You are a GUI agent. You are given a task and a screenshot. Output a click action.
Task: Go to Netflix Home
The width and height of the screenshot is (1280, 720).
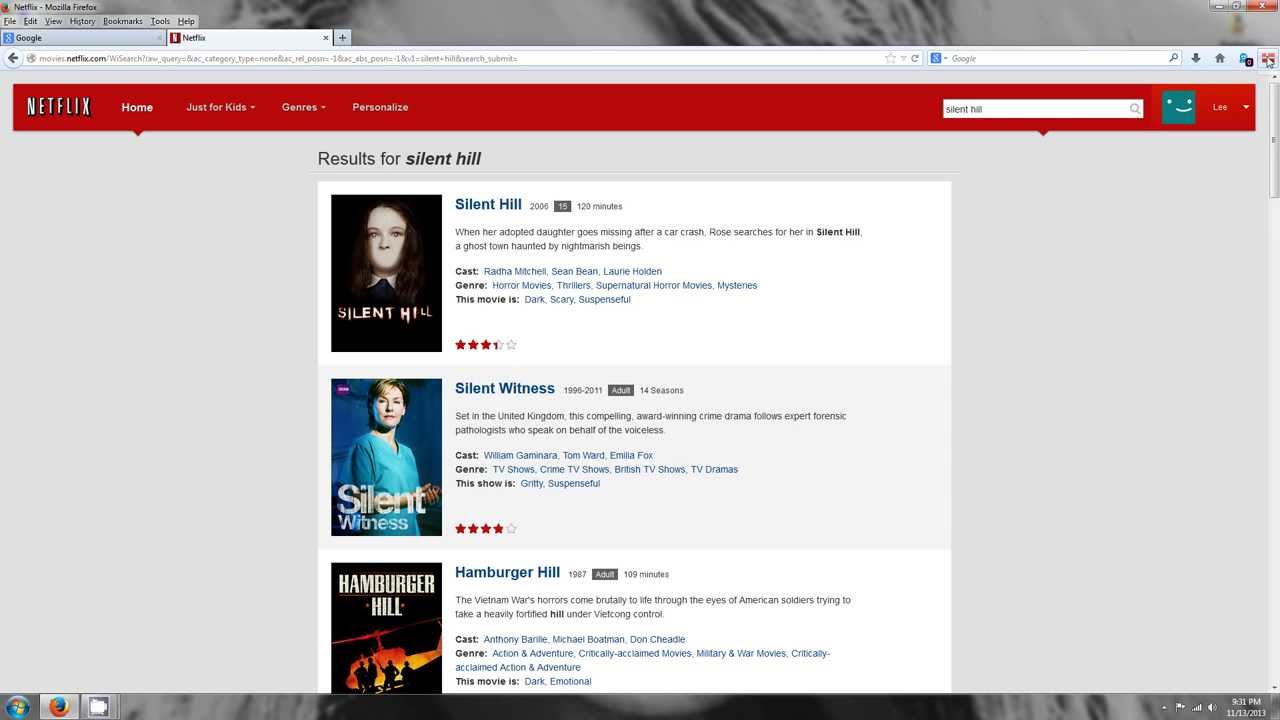(137, 107)
